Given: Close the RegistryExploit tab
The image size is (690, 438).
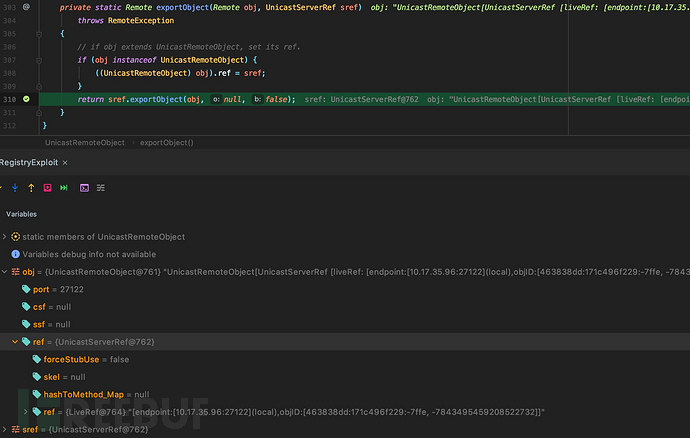Looking at the screenshot, I should click(x=64, y=162).
